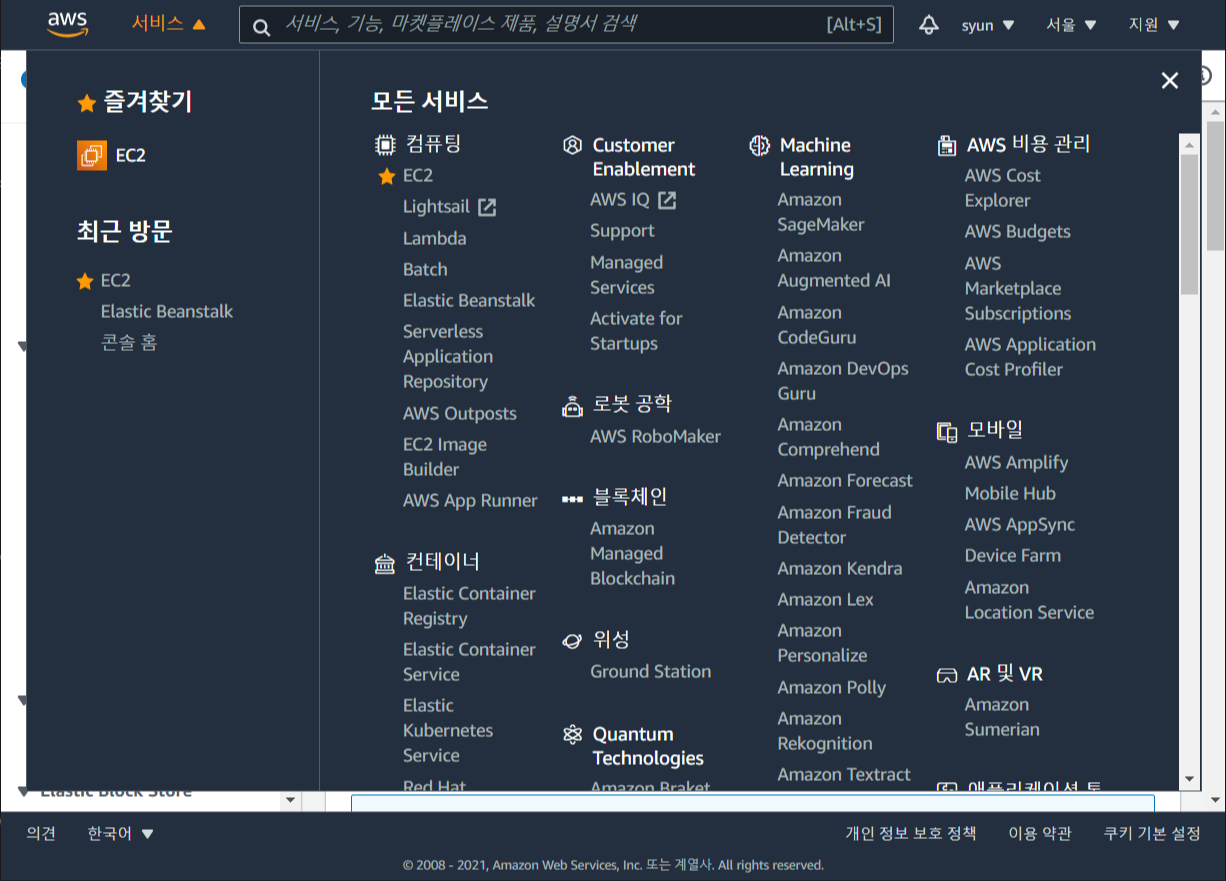Click the star beside EC2 in 최근 방문

[86, 281]
